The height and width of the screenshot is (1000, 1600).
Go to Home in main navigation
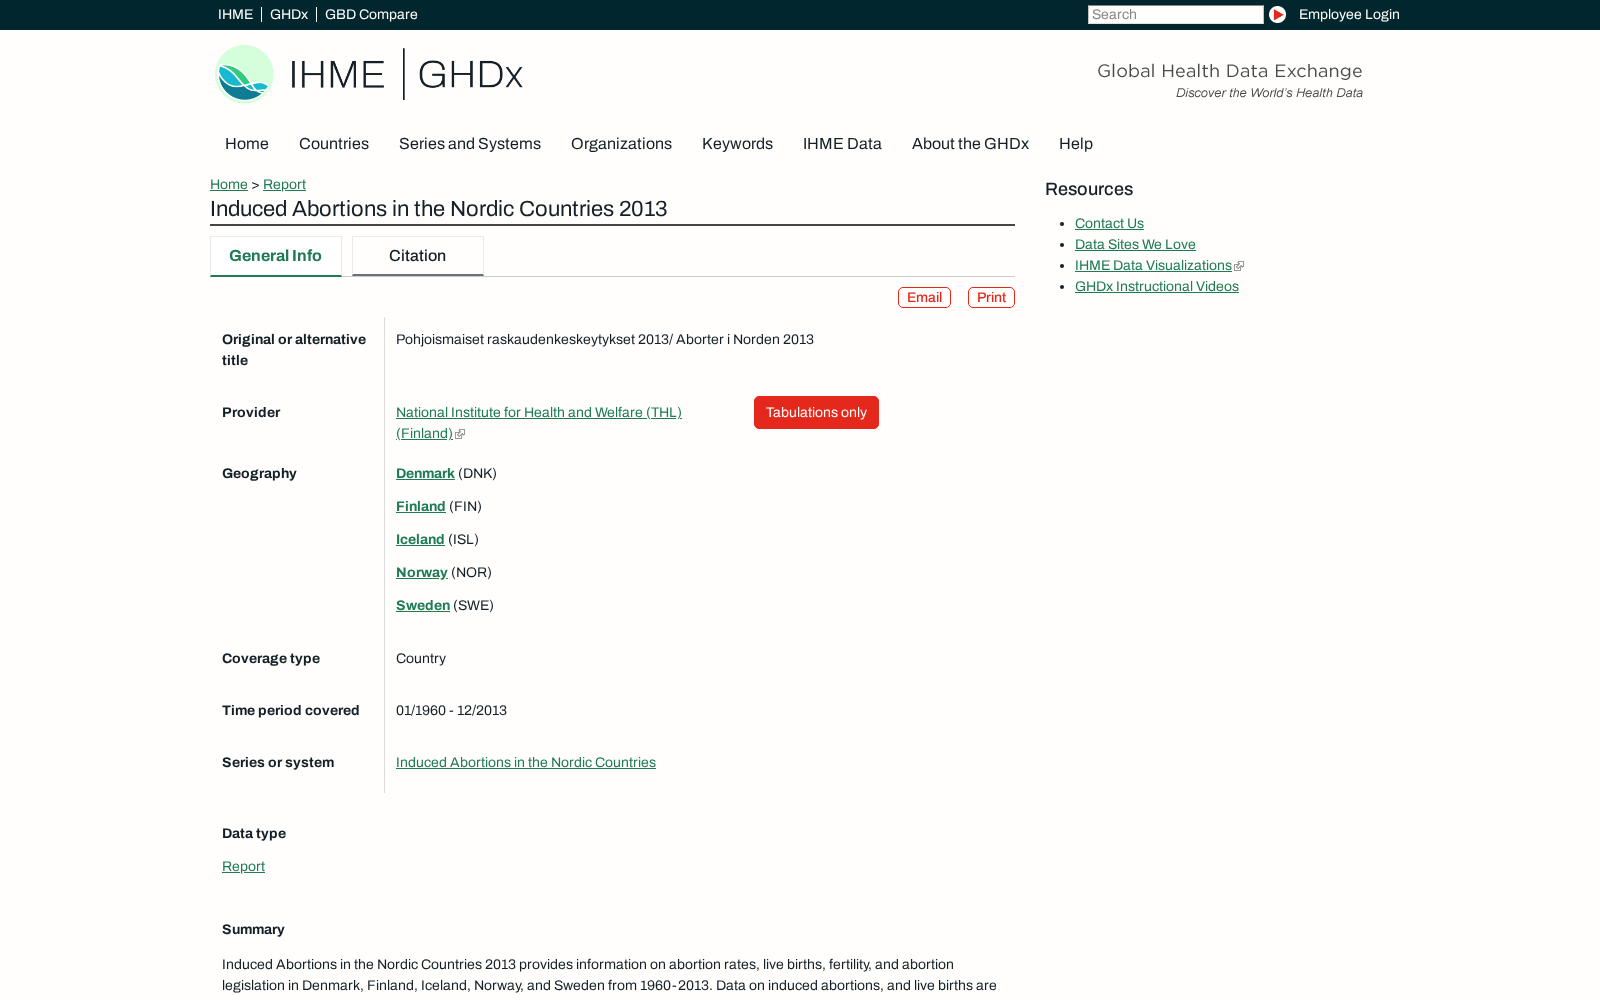click(x=247, y=144)
